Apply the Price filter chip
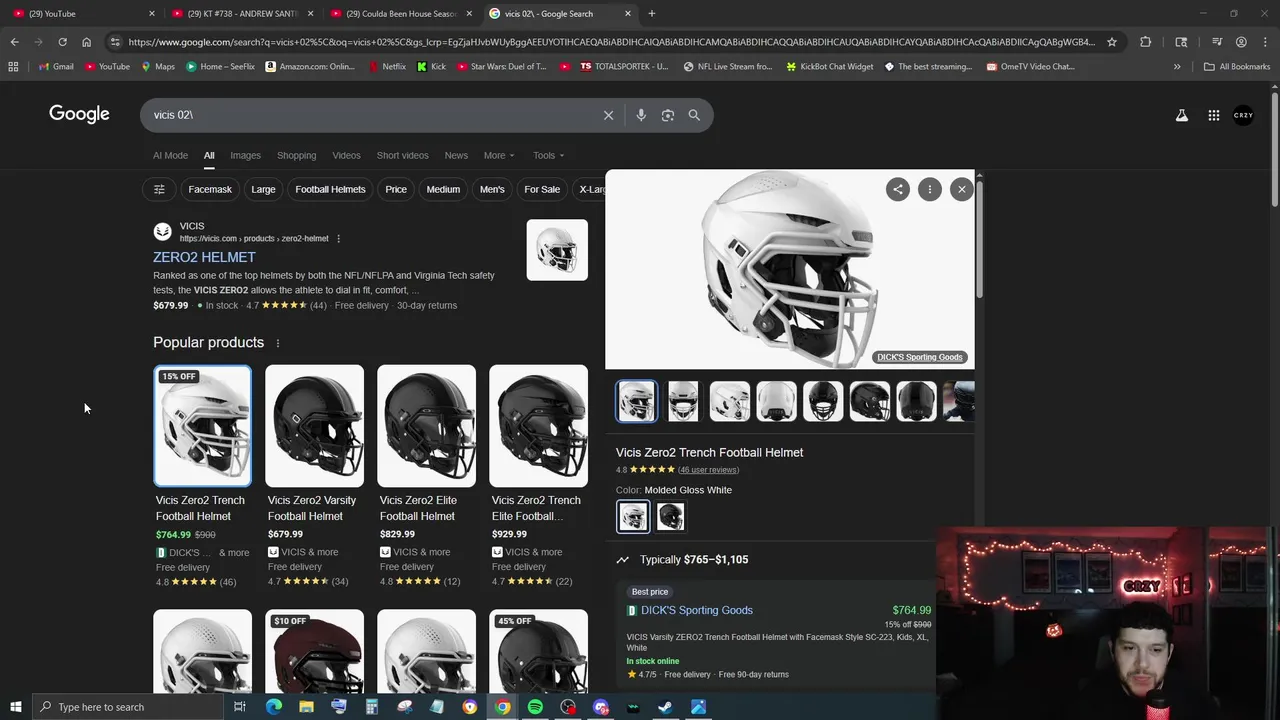The width and height of the screenshot is (1280, 720). (x=396, y=189)
